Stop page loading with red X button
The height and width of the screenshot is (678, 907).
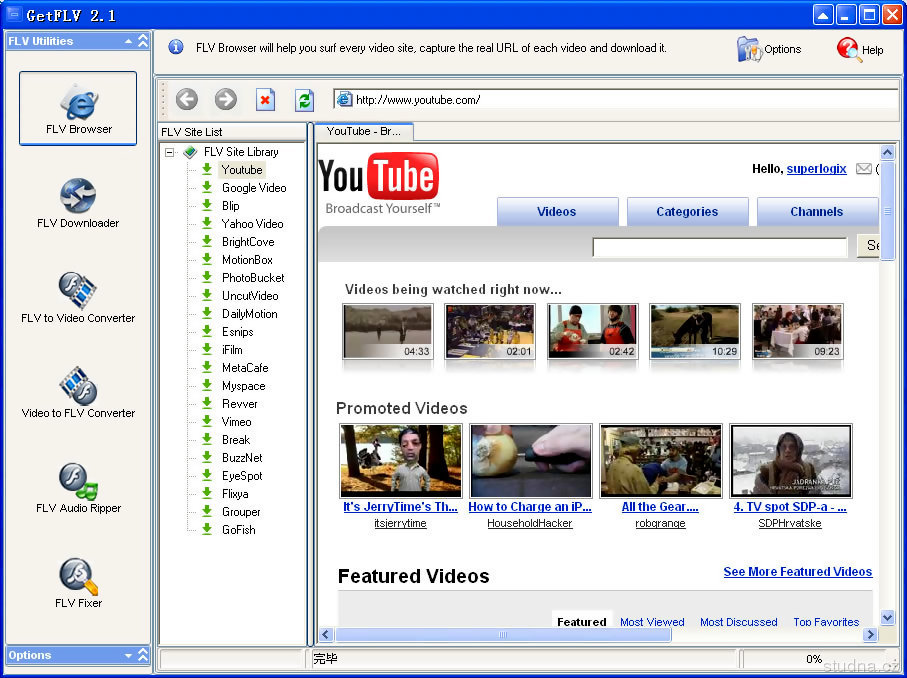click(265, 99)
